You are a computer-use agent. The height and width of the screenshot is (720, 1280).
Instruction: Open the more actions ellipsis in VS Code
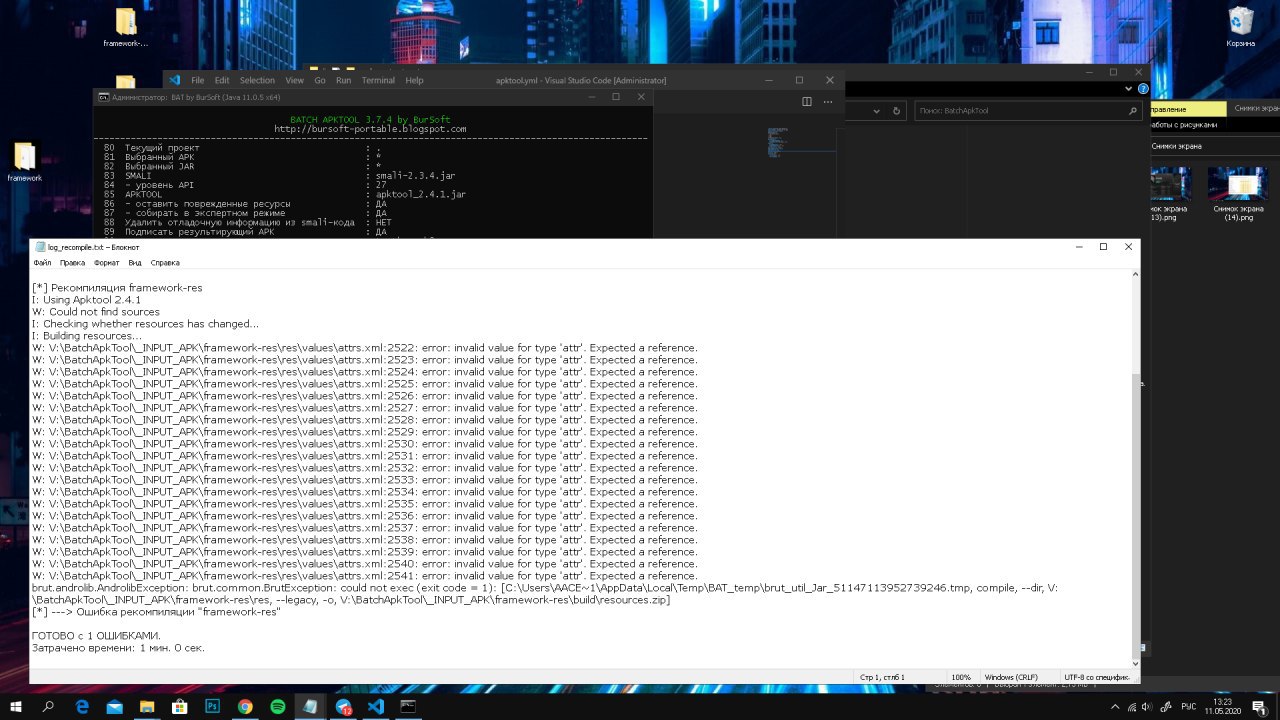828,101
